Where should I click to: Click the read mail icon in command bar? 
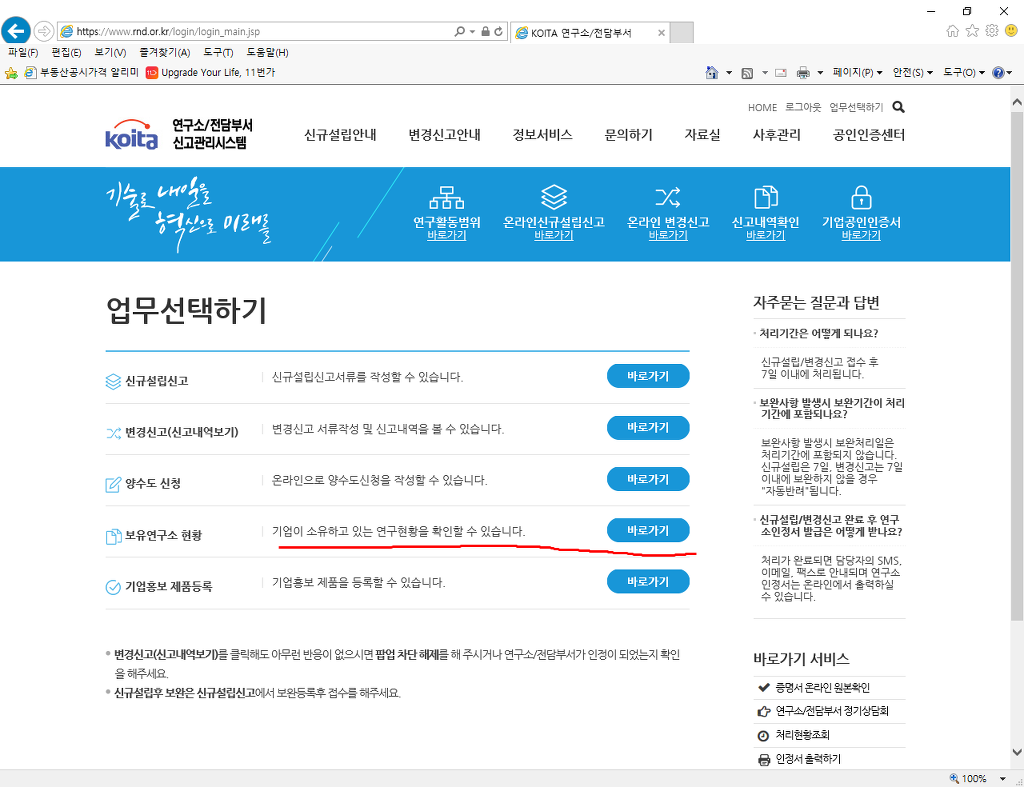(x=780, y=72)
